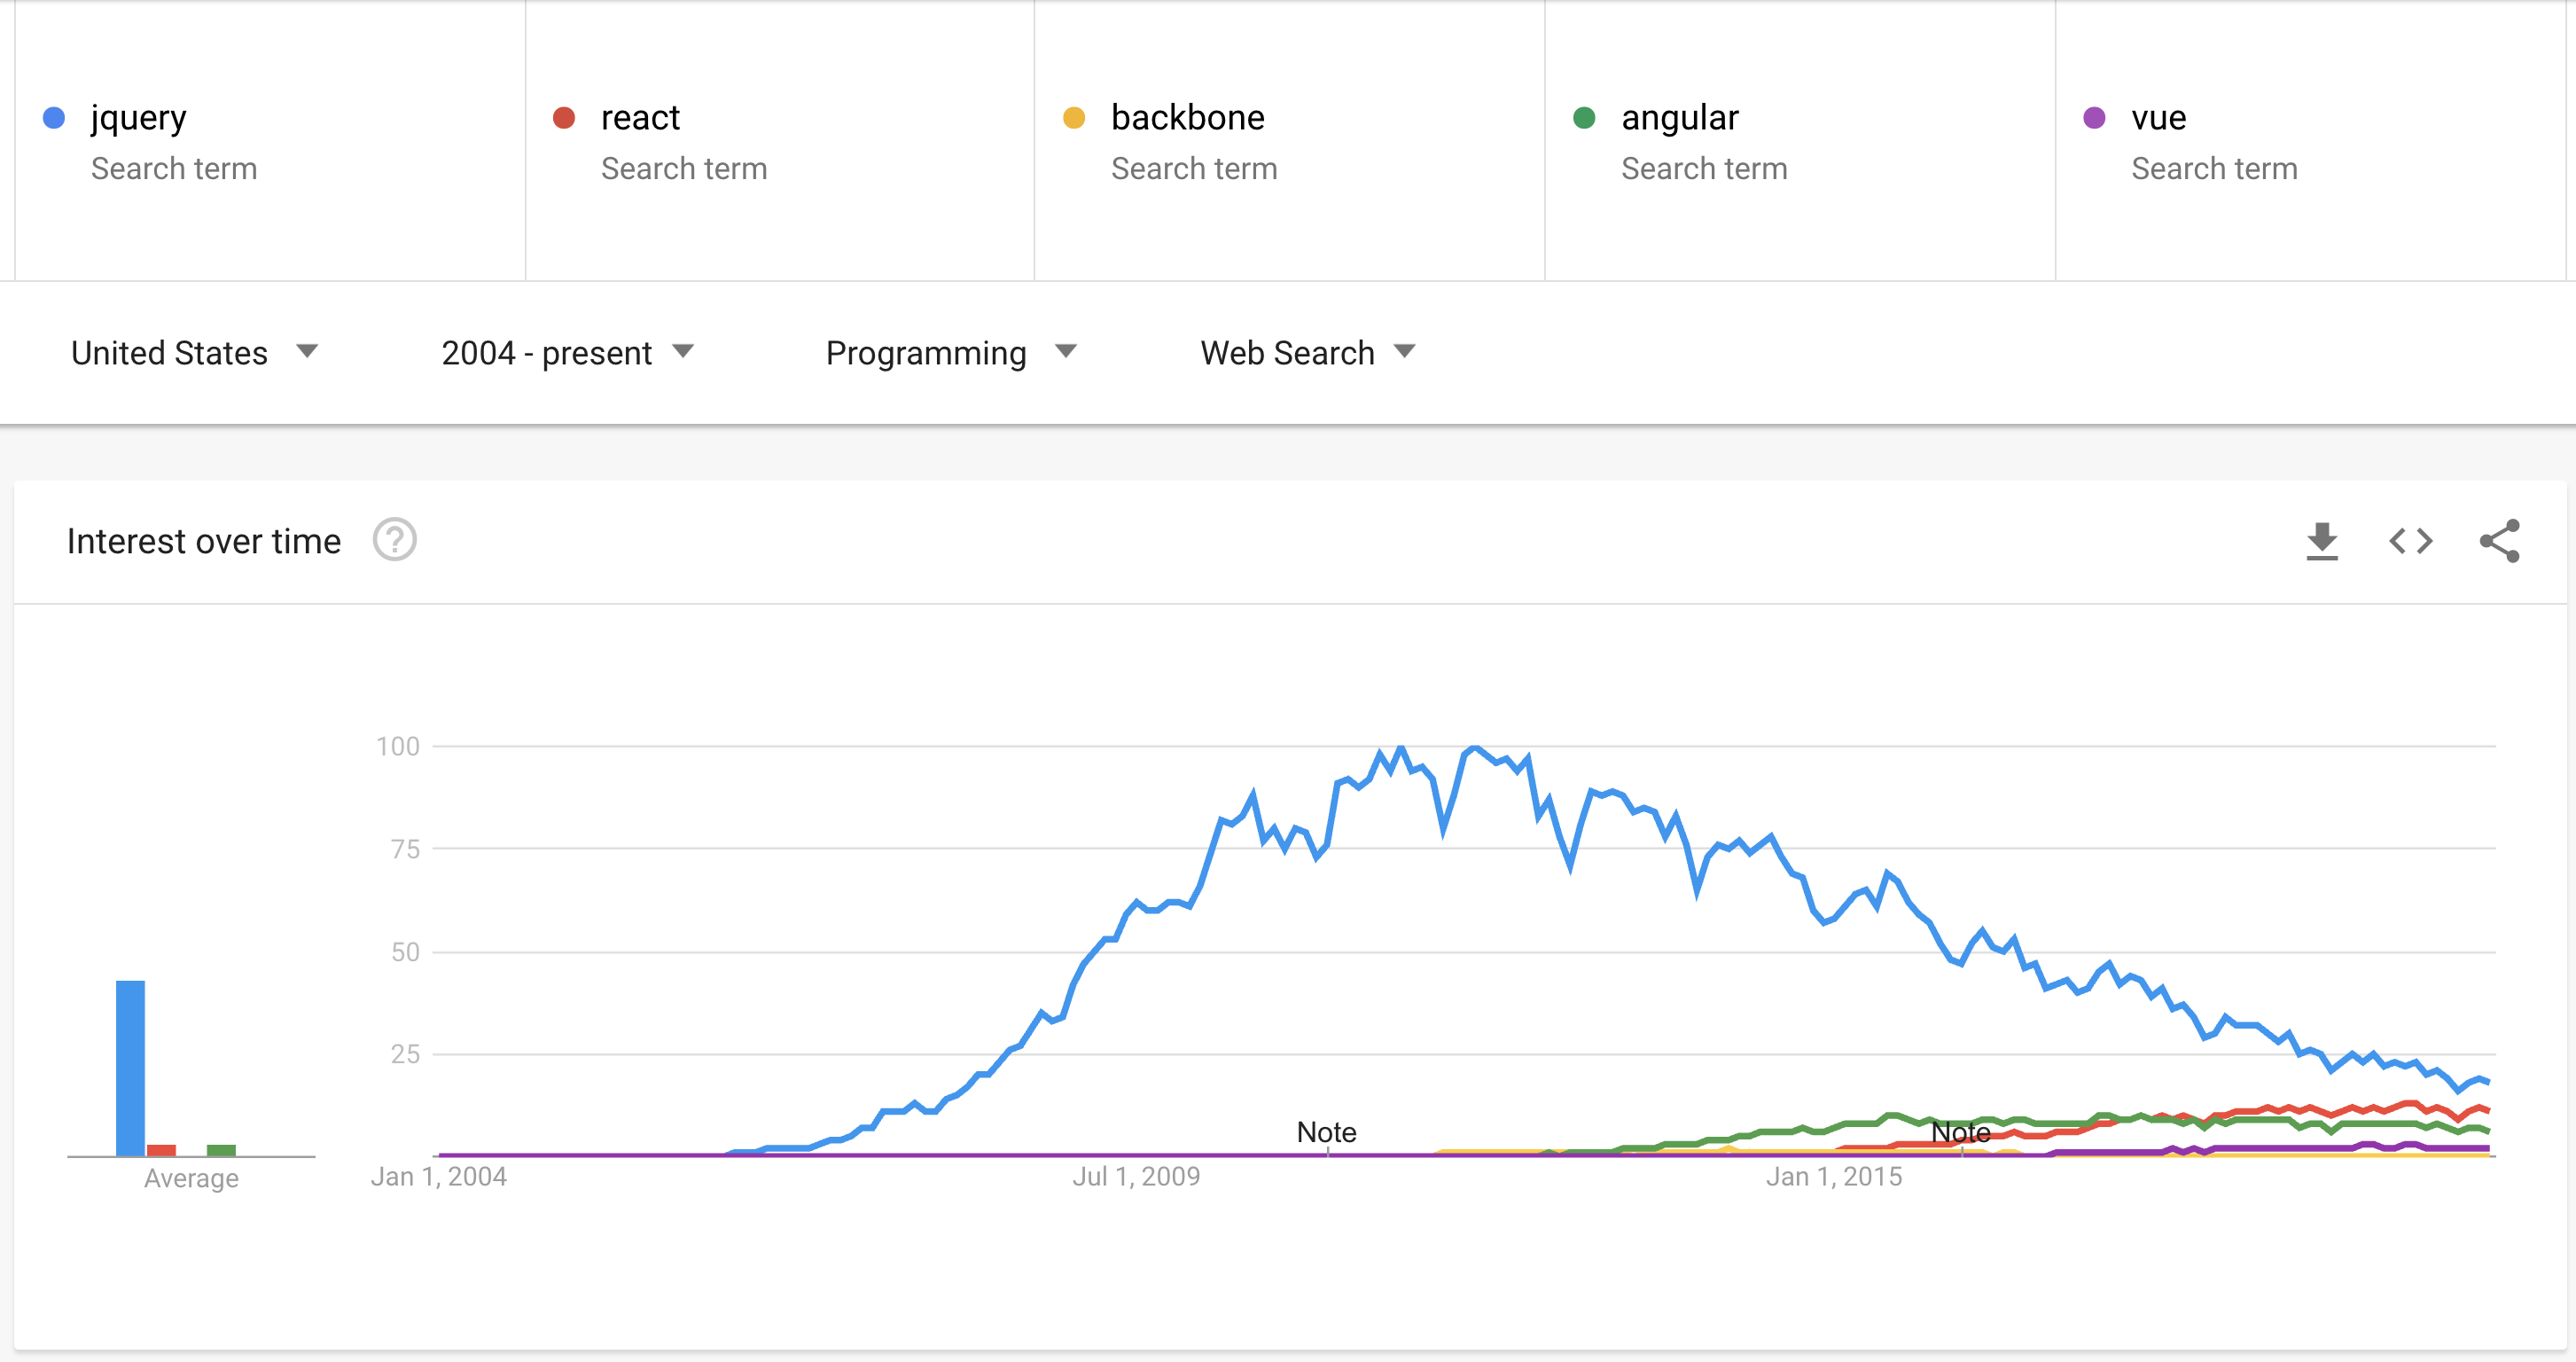
Task: Download the Interest over time CSV
Action: point(2321,541)
